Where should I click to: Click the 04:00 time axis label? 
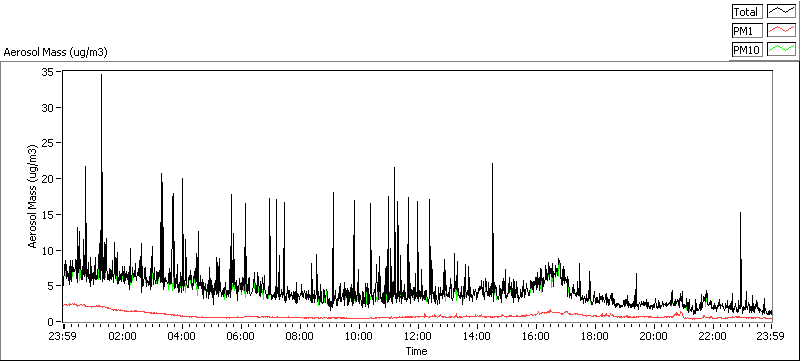point(182,337)
